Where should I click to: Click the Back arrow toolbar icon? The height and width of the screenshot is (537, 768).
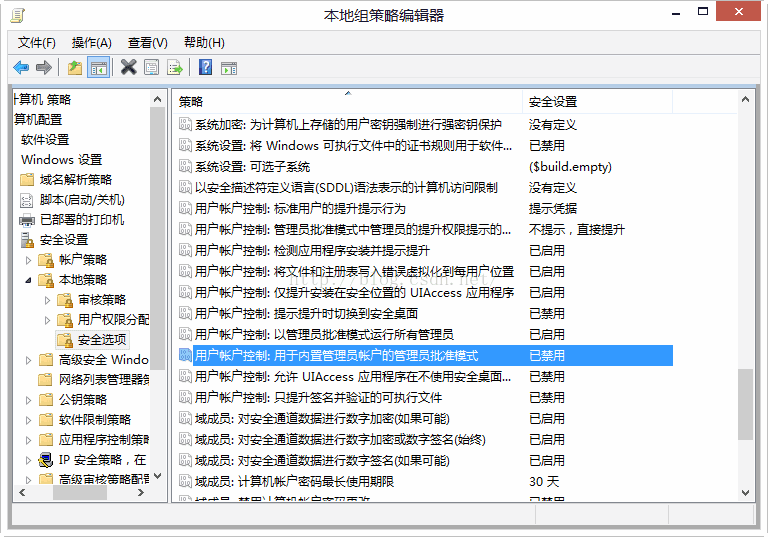click(x=21, y=67)
